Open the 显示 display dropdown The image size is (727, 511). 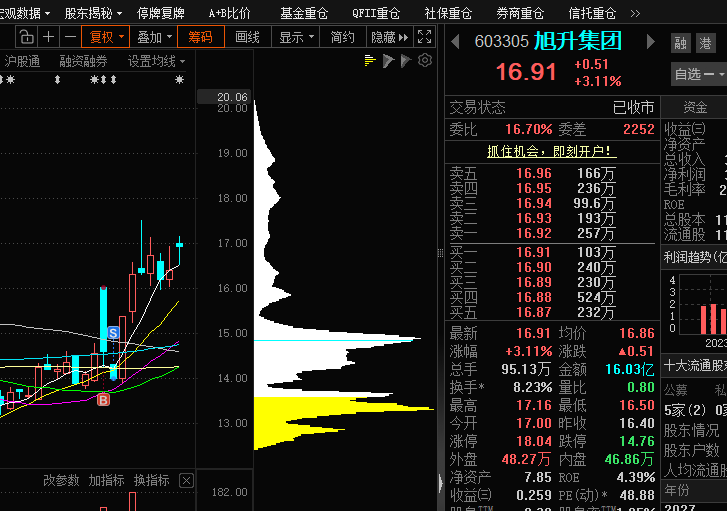coord(296,37)
